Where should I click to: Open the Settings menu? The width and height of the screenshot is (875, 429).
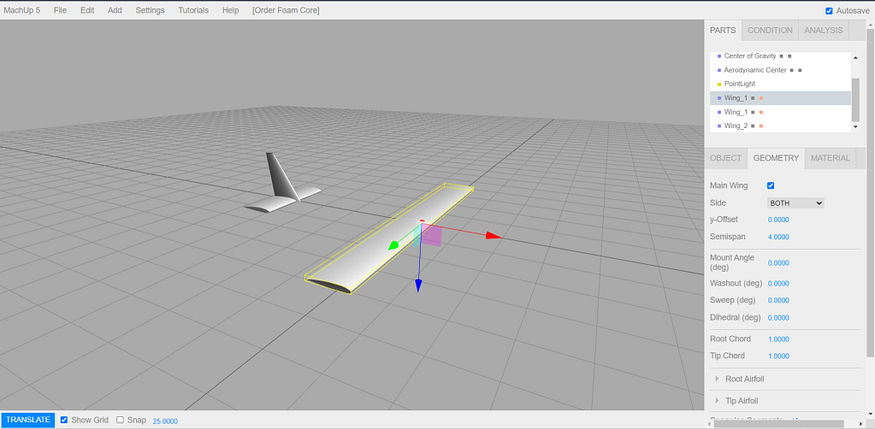pyautogui.click(x=150, y=10)
